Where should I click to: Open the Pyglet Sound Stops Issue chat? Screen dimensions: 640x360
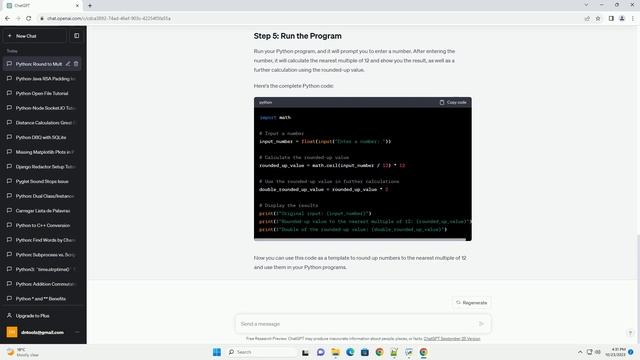[42, 182]
